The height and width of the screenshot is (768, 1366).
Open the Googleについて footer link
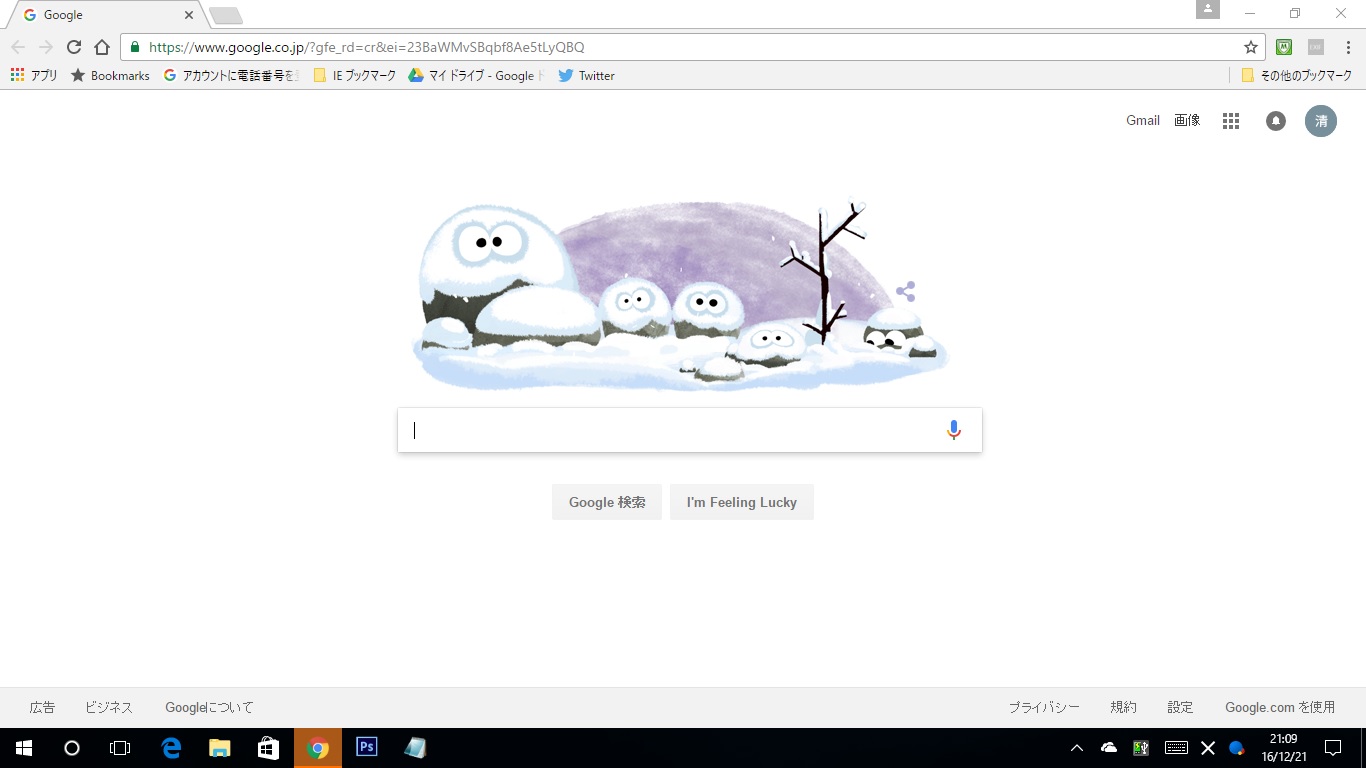click(210, 707)
